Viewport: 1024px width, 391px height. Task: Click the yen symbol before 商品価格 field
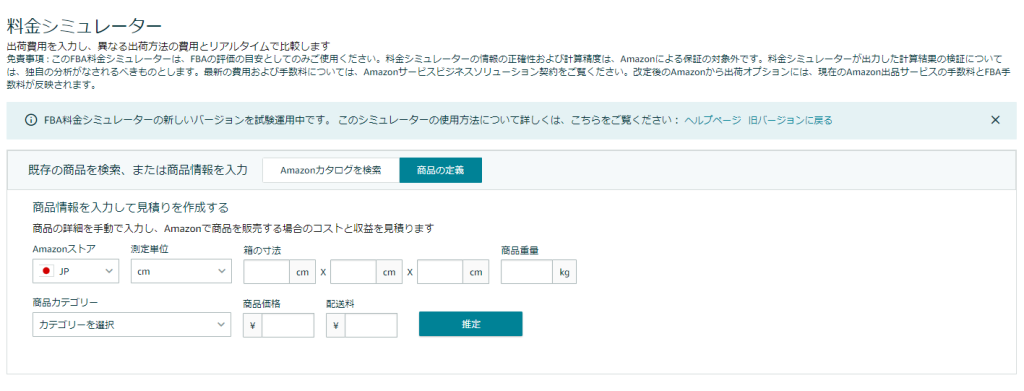(x=253, y=325)
